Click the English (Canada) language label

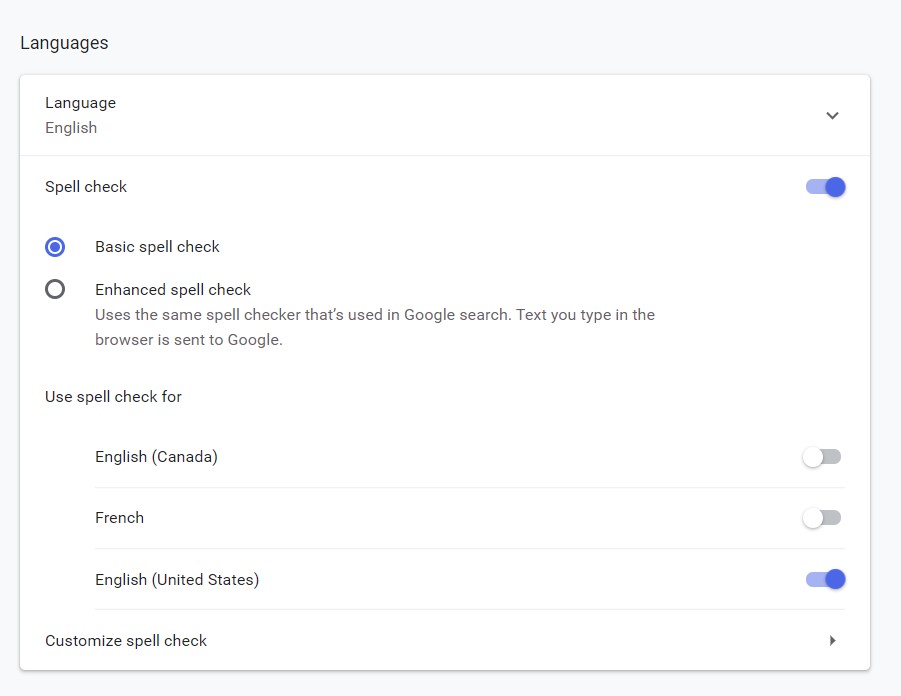pyautogui.click(x=156, y=457)
